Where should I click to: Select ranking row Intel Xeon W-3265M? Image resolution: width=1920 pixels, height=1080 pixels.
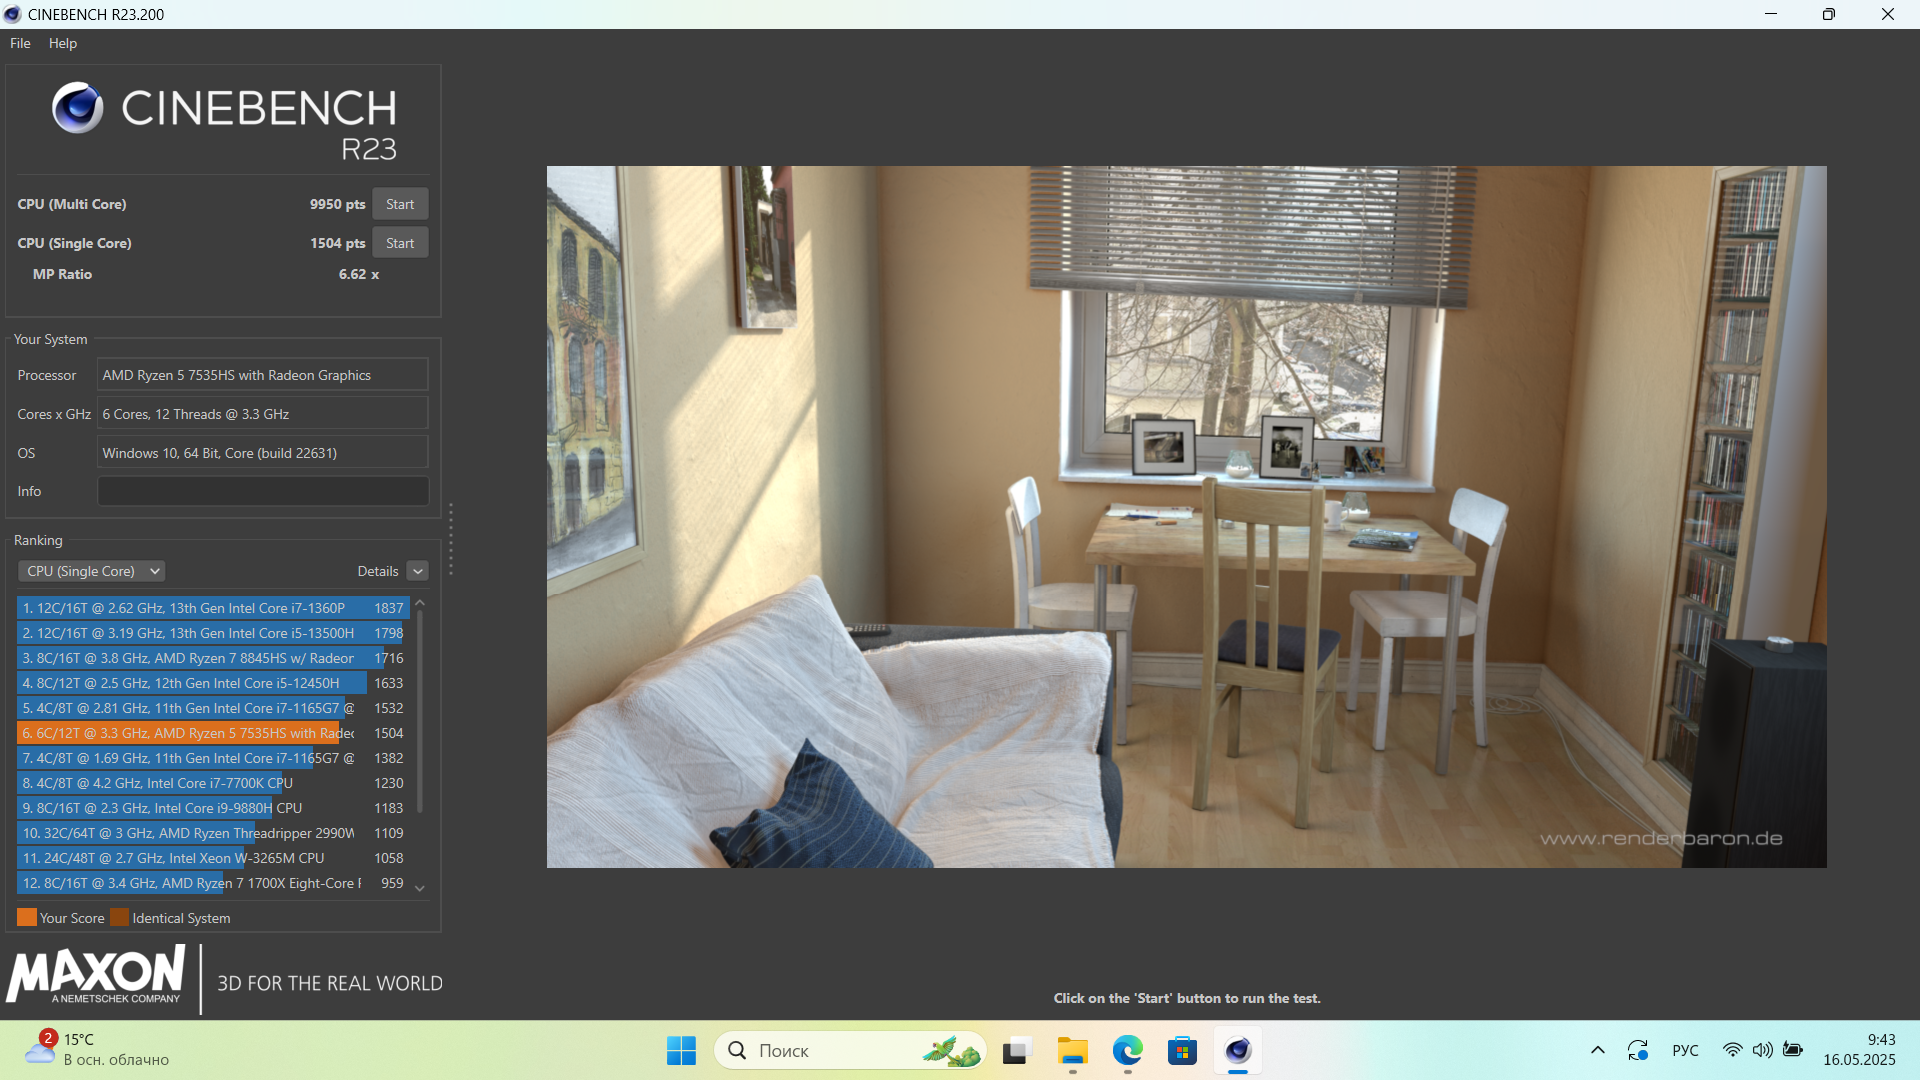(213, 858)
